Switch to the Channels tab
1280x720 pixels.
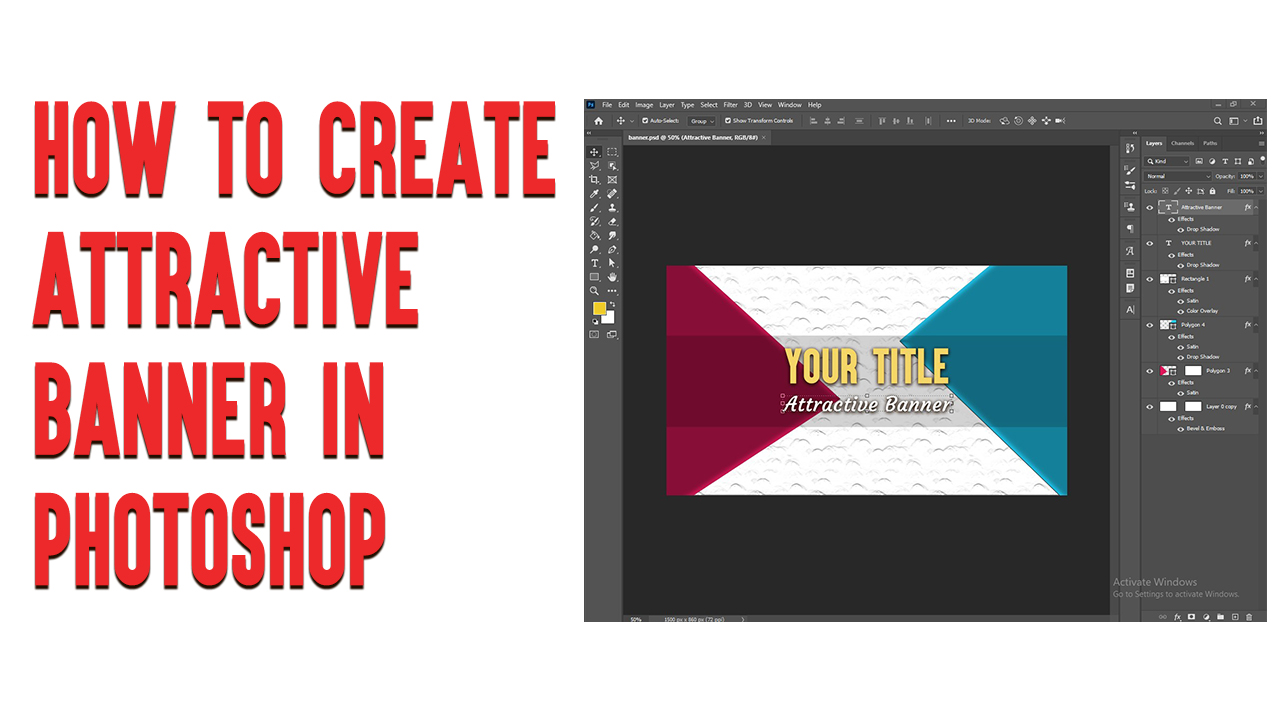pos(1182,143)
